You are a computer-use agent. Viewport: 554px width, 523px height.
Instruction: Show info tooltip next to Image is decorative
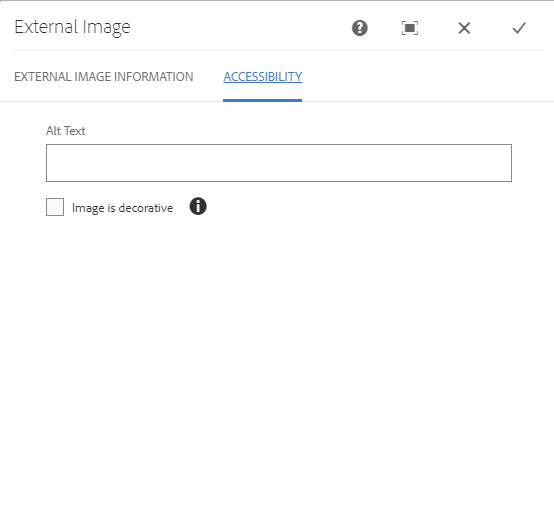click(198, 206)
